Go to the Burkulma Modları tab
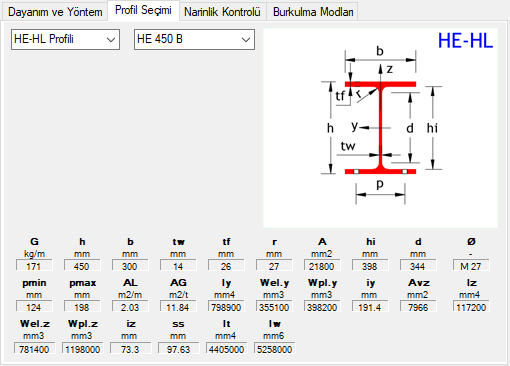 pyautogui.click(x=313, y=12)
